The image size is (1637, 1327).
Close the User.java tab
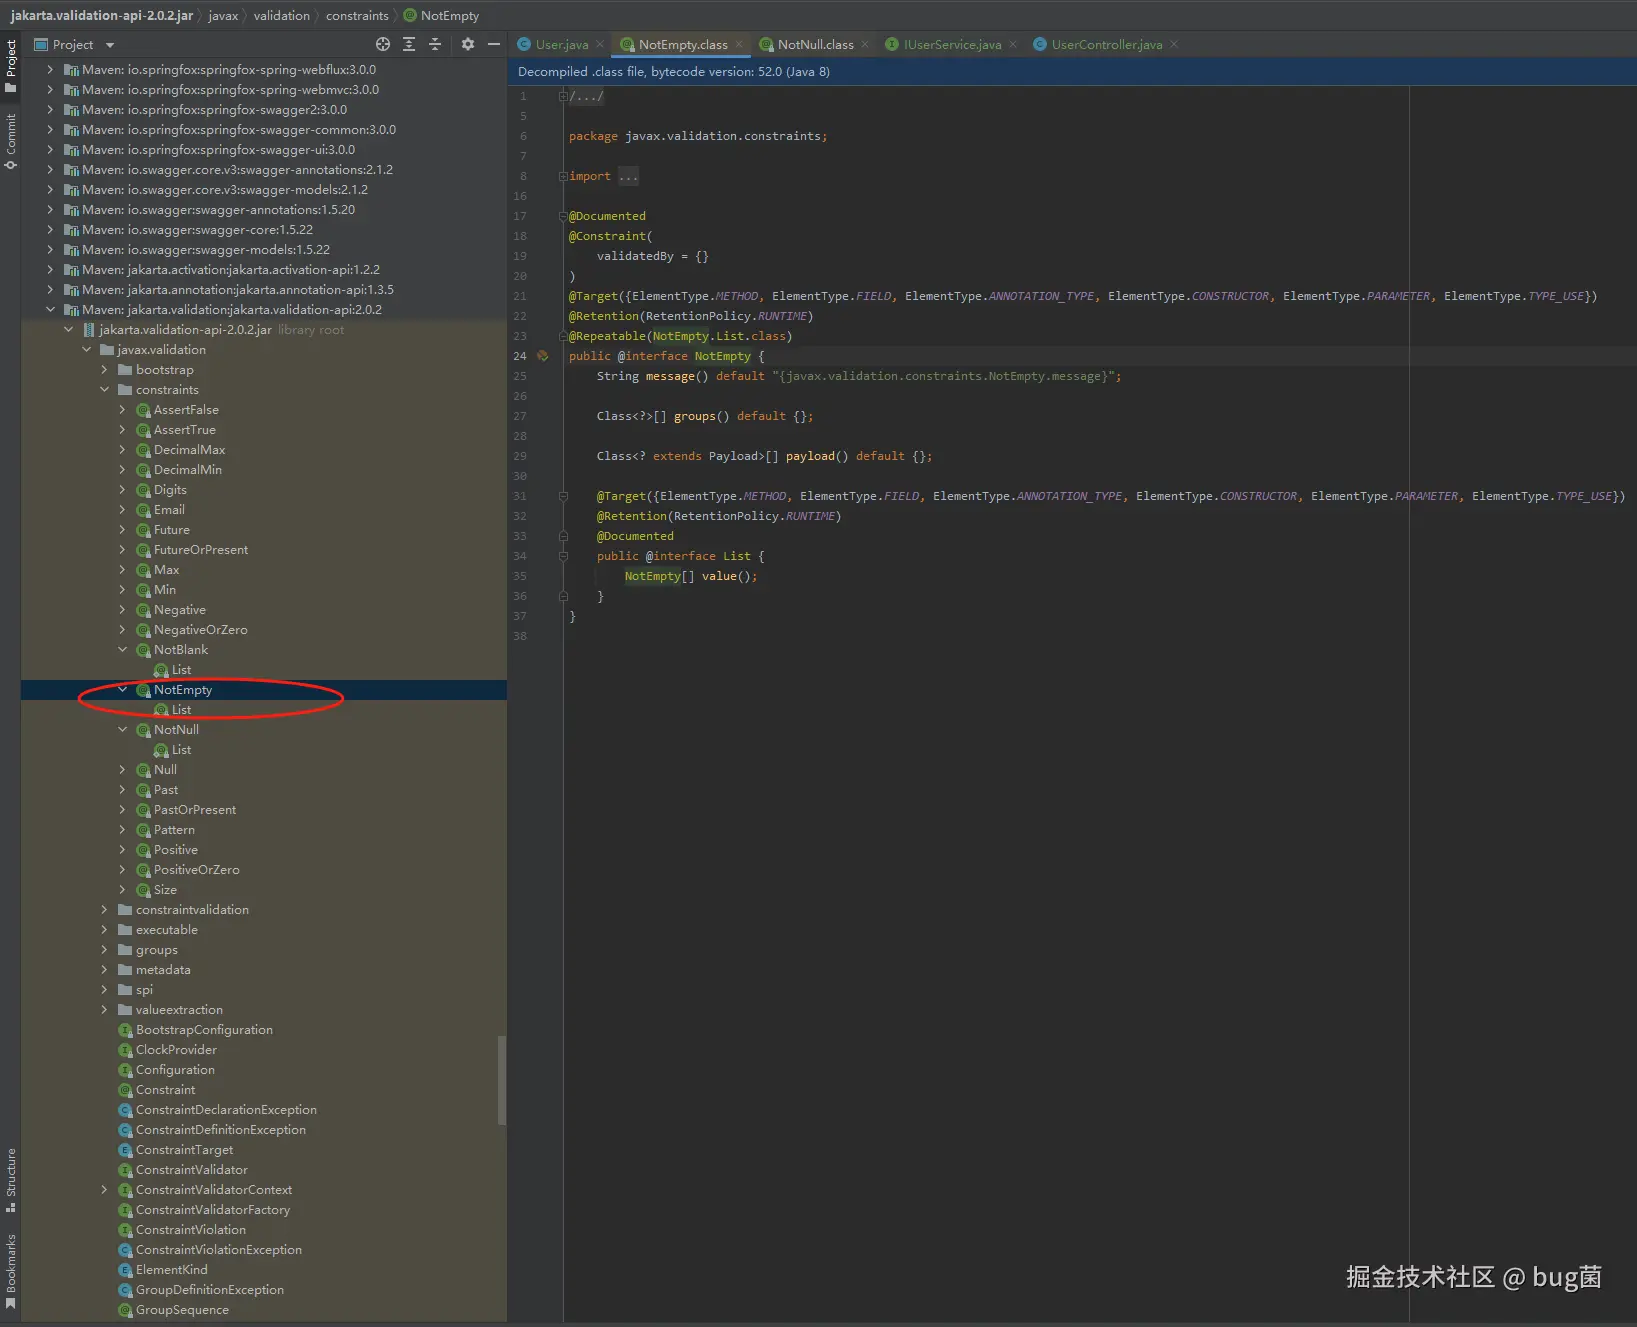pos(600,45)
